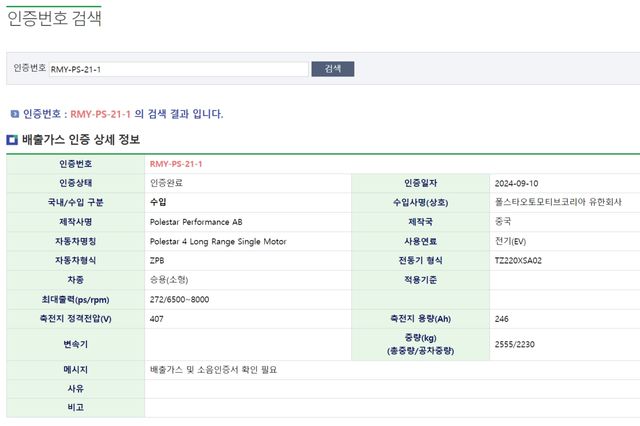Select the 272/6500~8000 max output cell

click(x=180, y=298)
